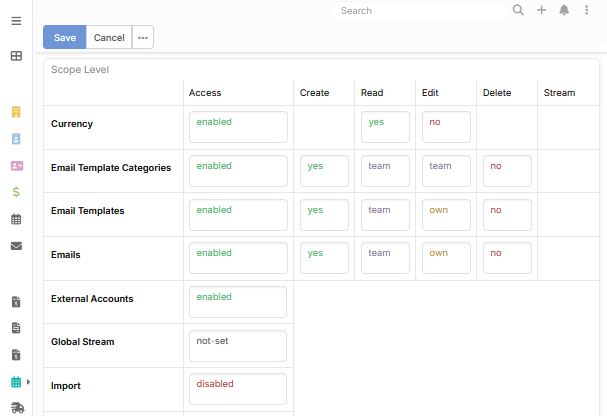Change Emails Delete permission dropdown
The width and height of the screenshot is (607, 416).
(x=507, y=258)
